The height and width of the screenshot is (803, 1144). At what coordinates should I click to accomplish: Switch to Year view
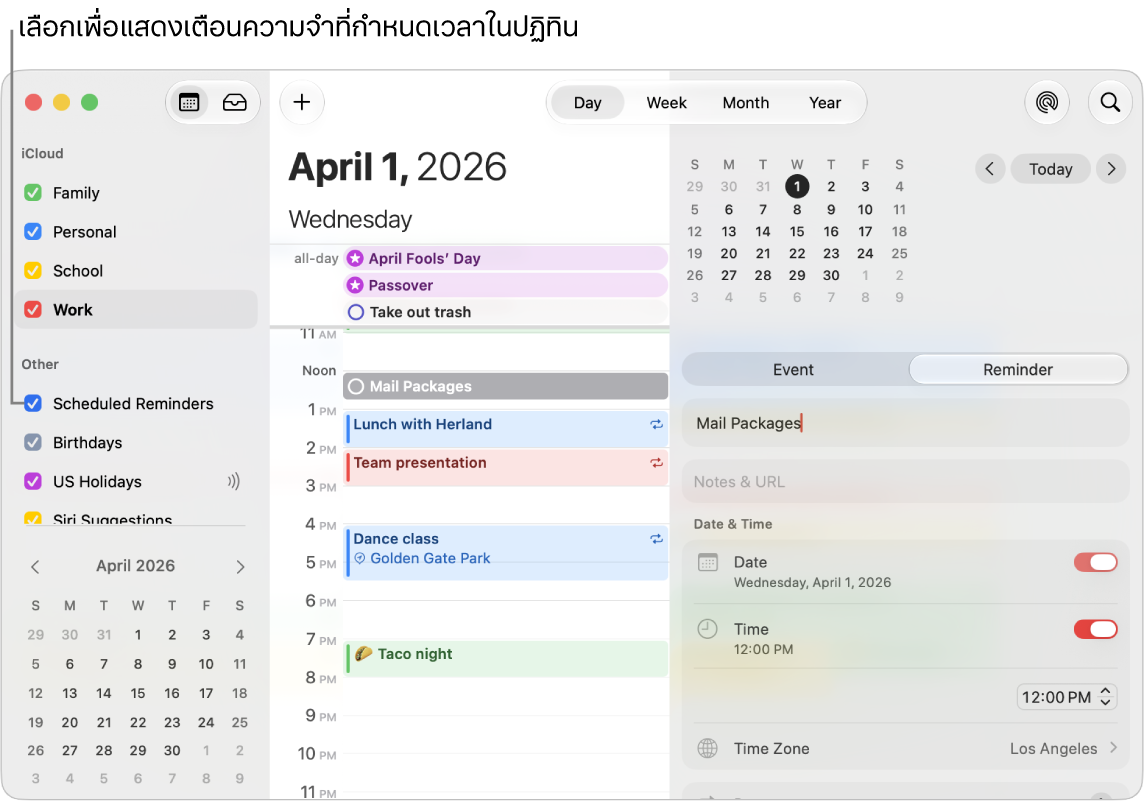824,103
